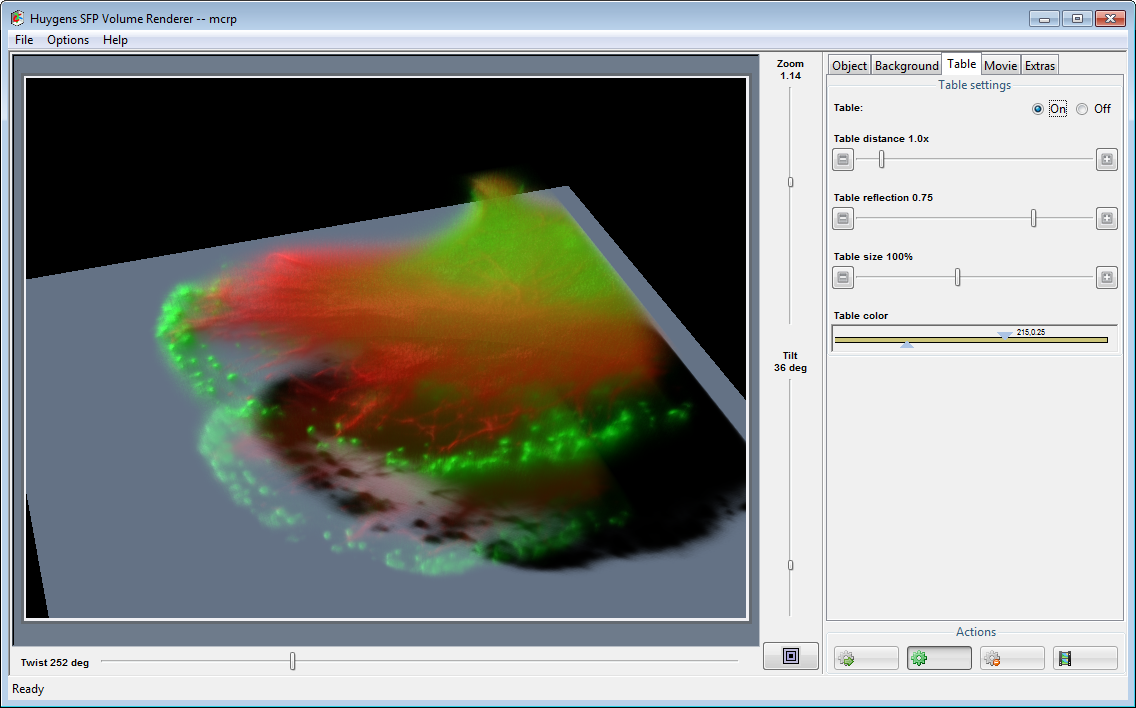The height and width of the screenshot is (708, 1136).
Task: Decrease Table distance with minus button
Action: (843, 160)
